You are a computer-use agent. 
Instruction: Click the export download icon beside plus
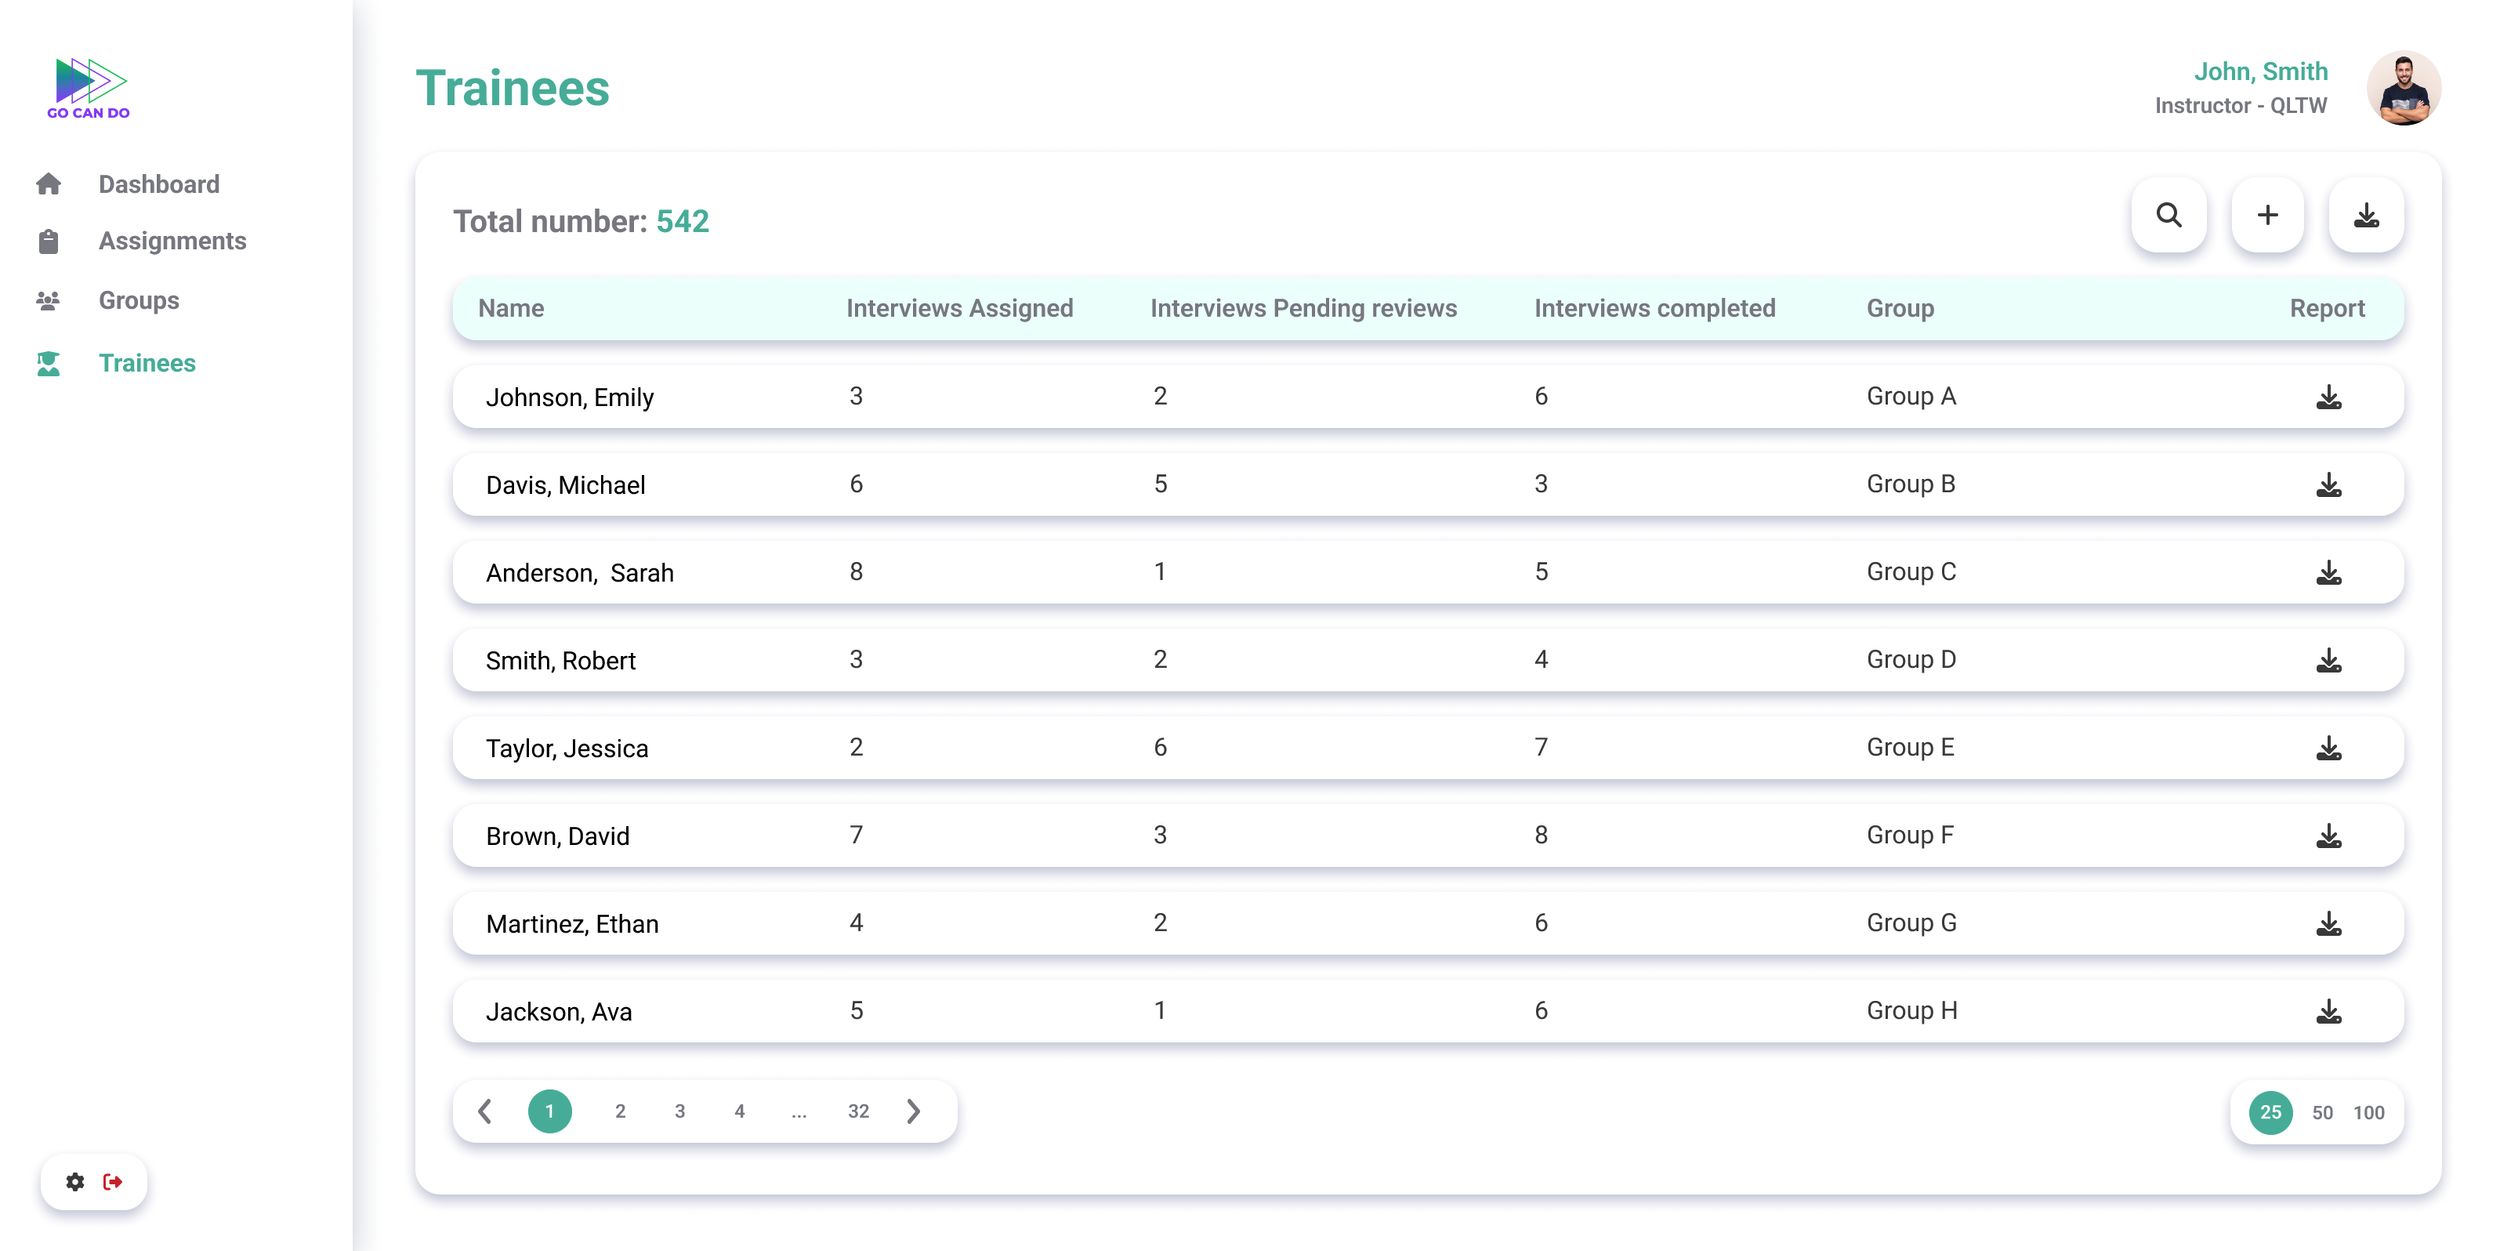pyautogui.click(x=2365, y=215)
